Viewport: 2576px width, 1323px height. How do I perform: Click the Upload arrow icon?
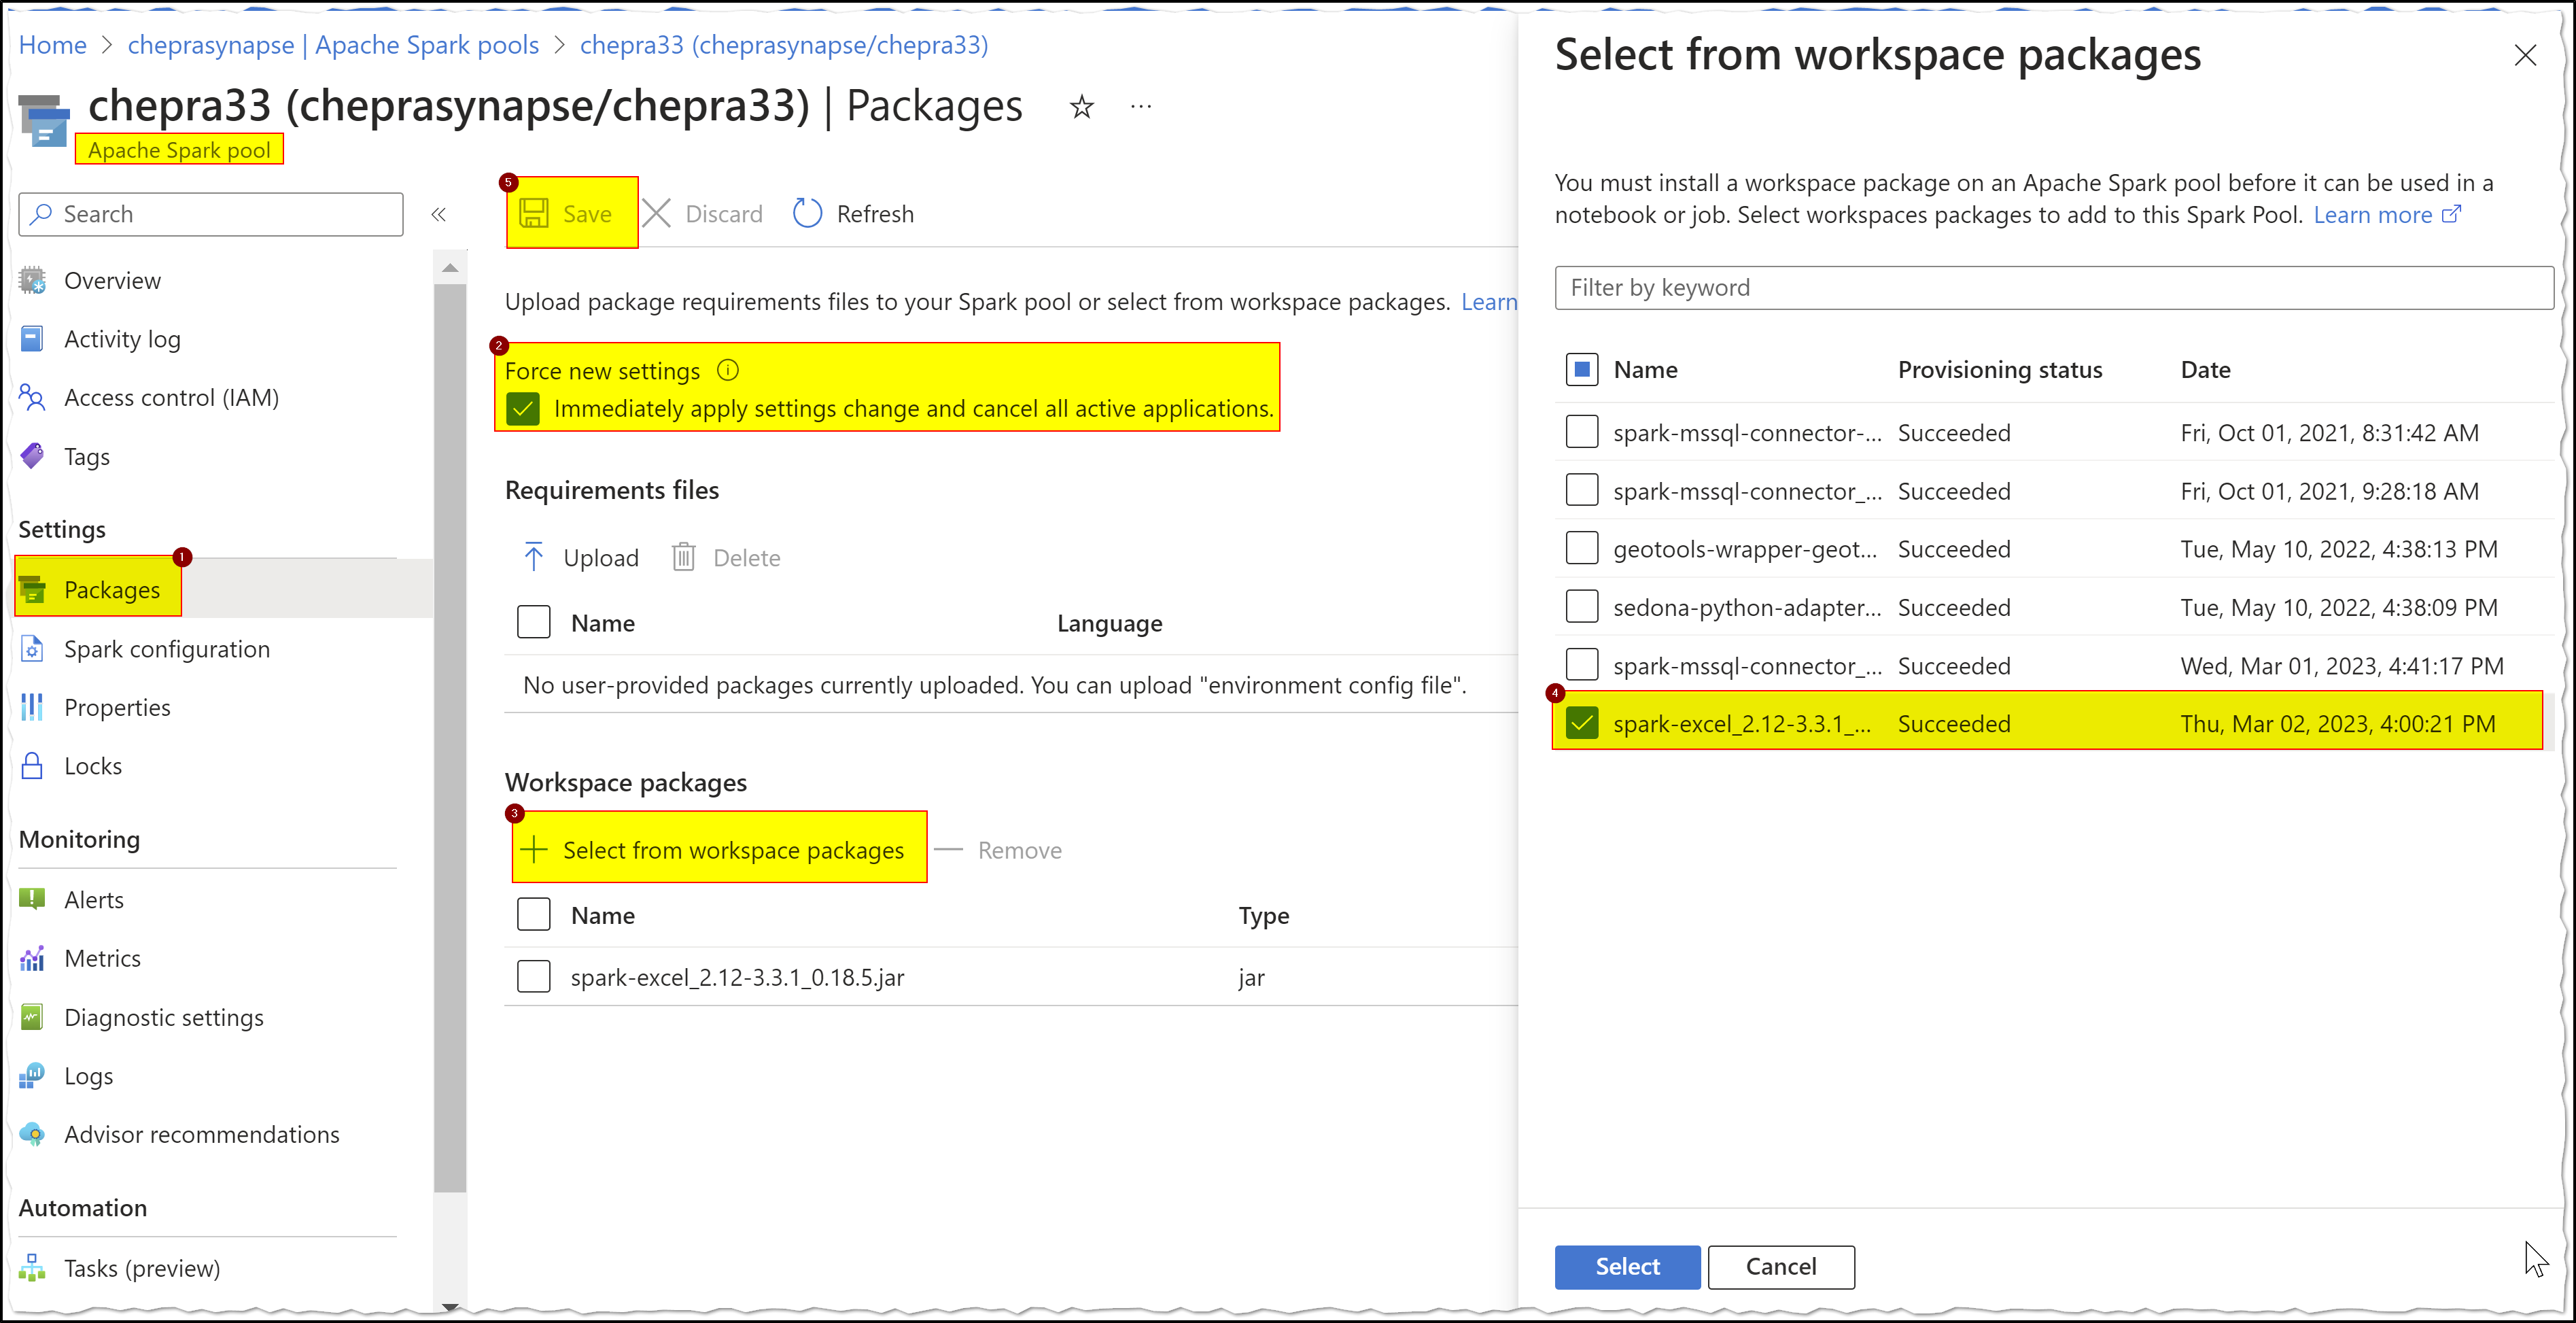[534, 557]
